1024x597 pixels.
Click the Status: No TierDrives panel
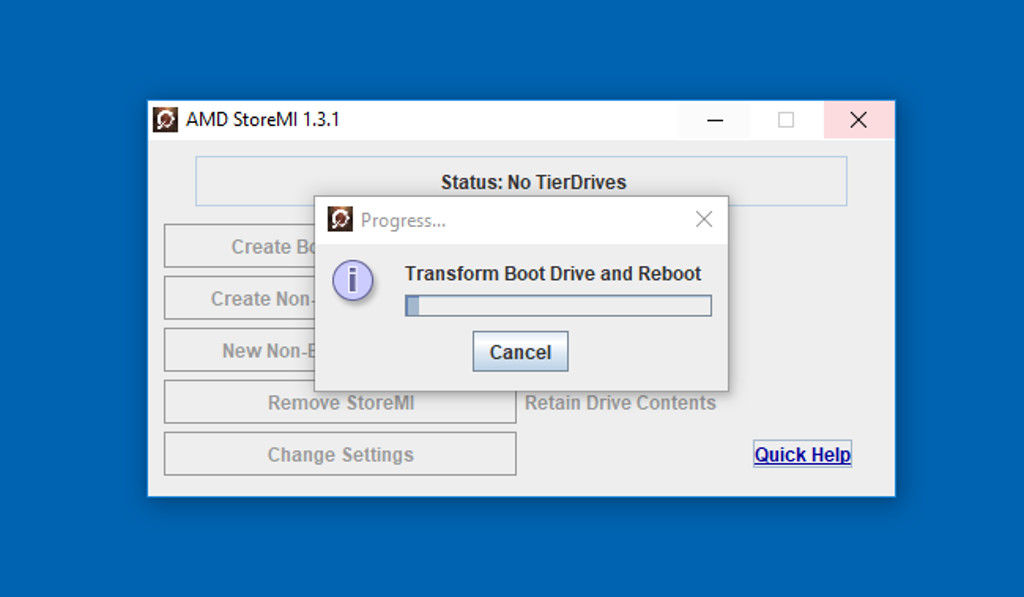pyautogui.click(x=521, y=182)
